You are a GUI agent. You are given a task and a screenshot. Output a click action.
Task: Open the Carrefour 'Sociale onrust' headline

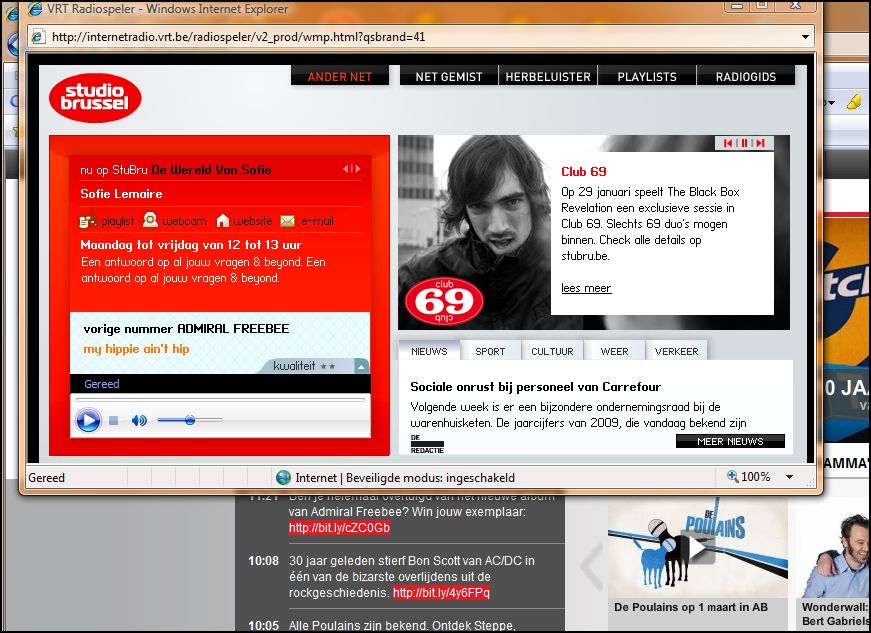coord(535,386)
